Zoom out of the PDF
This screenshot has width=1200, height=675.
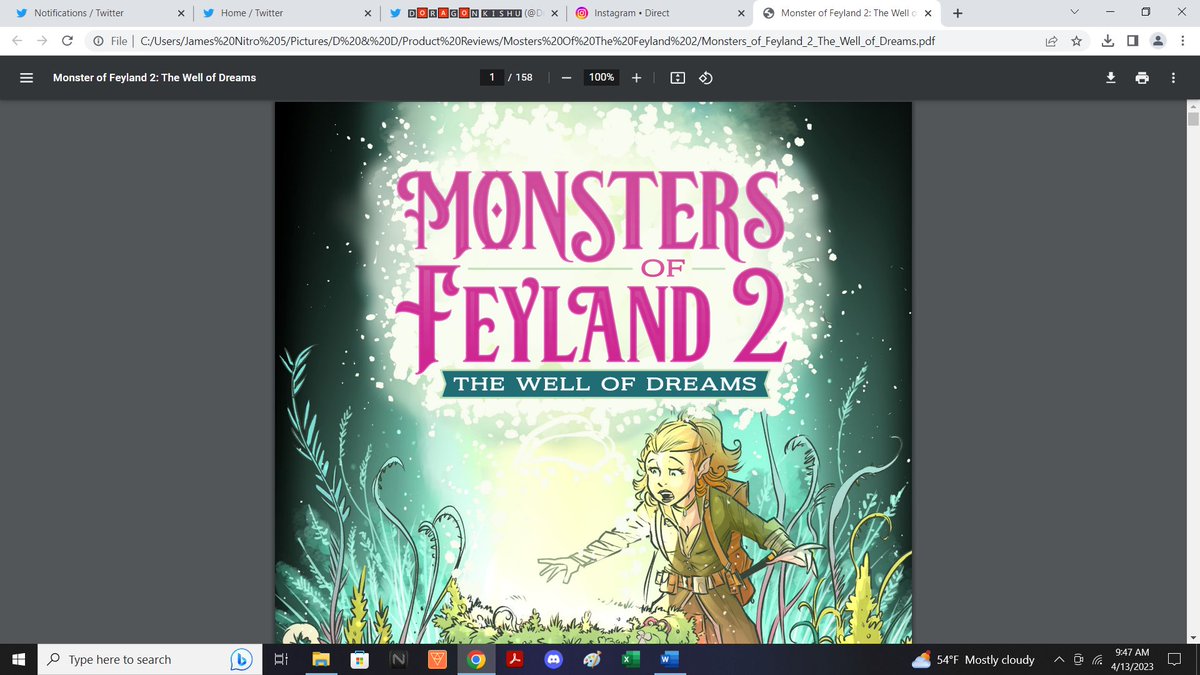coord(566,78)
